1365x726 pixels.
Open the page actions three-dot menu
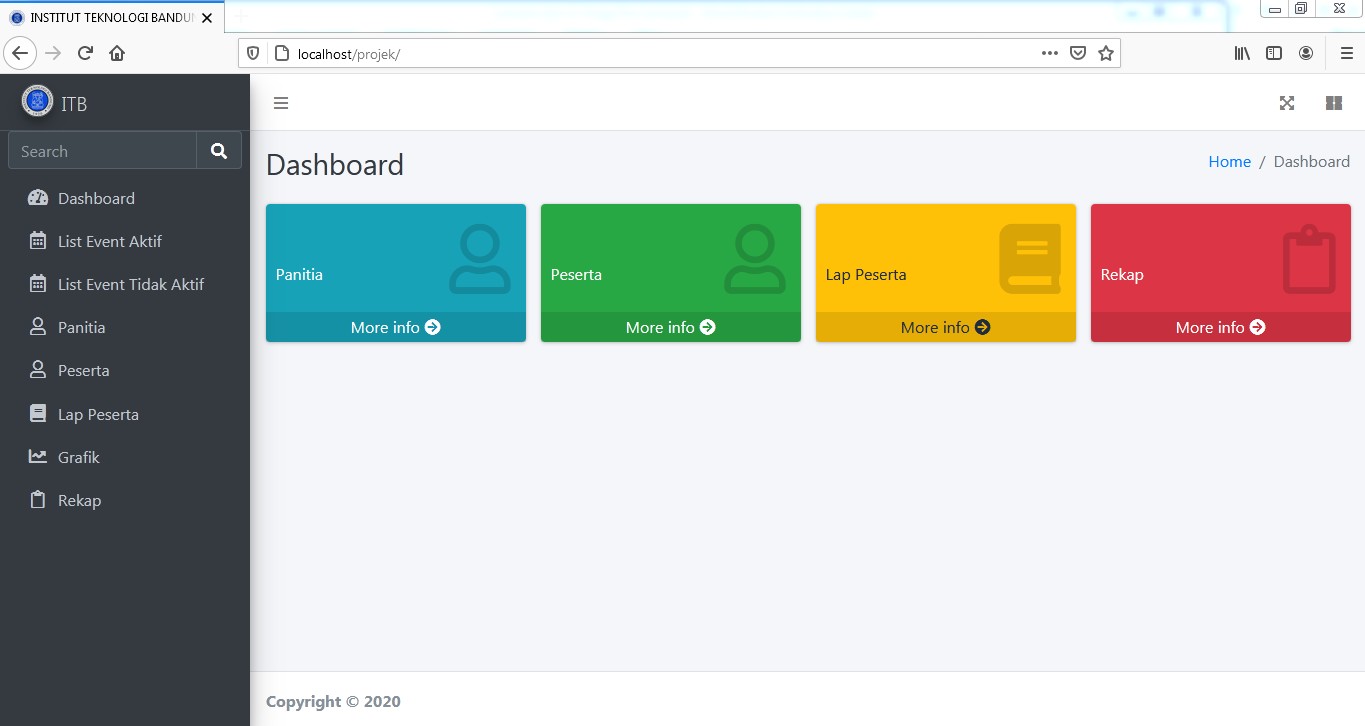pos(1049,53)
